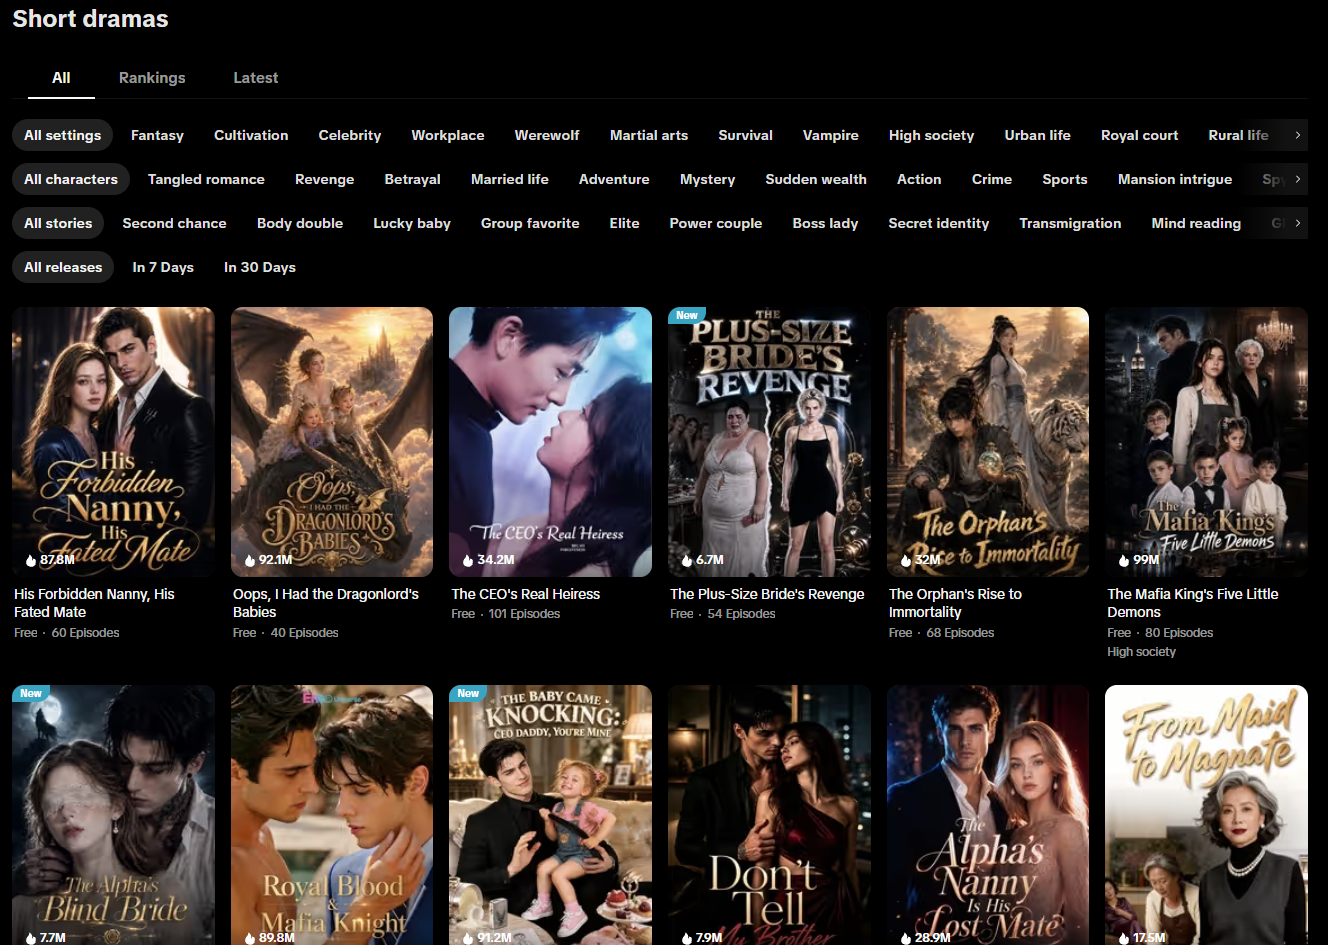Screen dimensions: 1328x945
Task: Open the From Maid to Magnate poster
Action: tap(1206, 815)
